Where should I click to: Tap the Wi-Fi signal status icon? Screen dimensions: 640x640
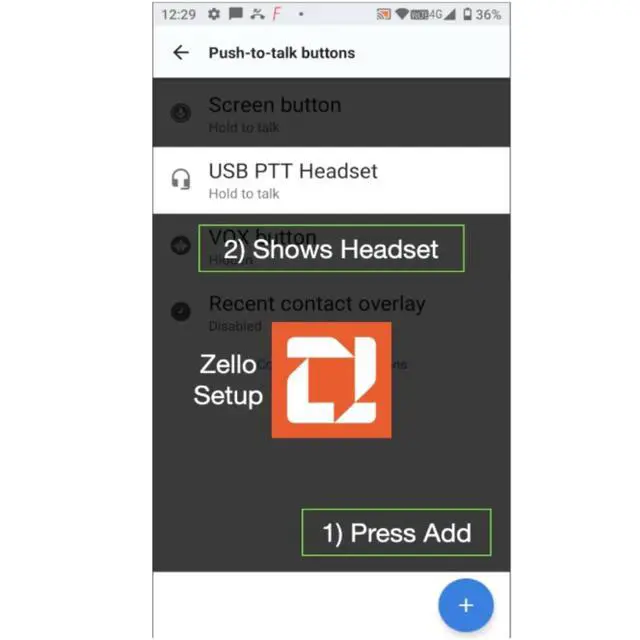[402, 14]
